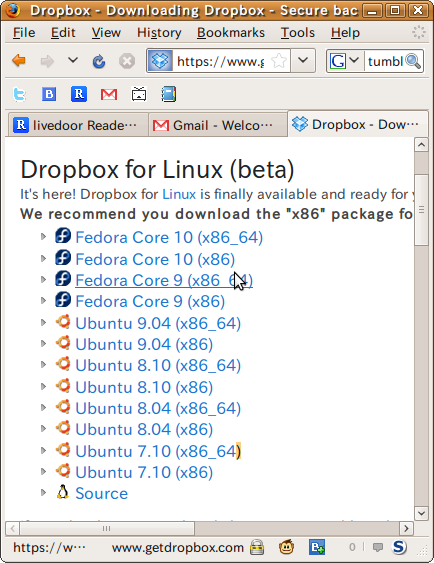Download Fedora Core 10 (x86) package

(155, 259)
